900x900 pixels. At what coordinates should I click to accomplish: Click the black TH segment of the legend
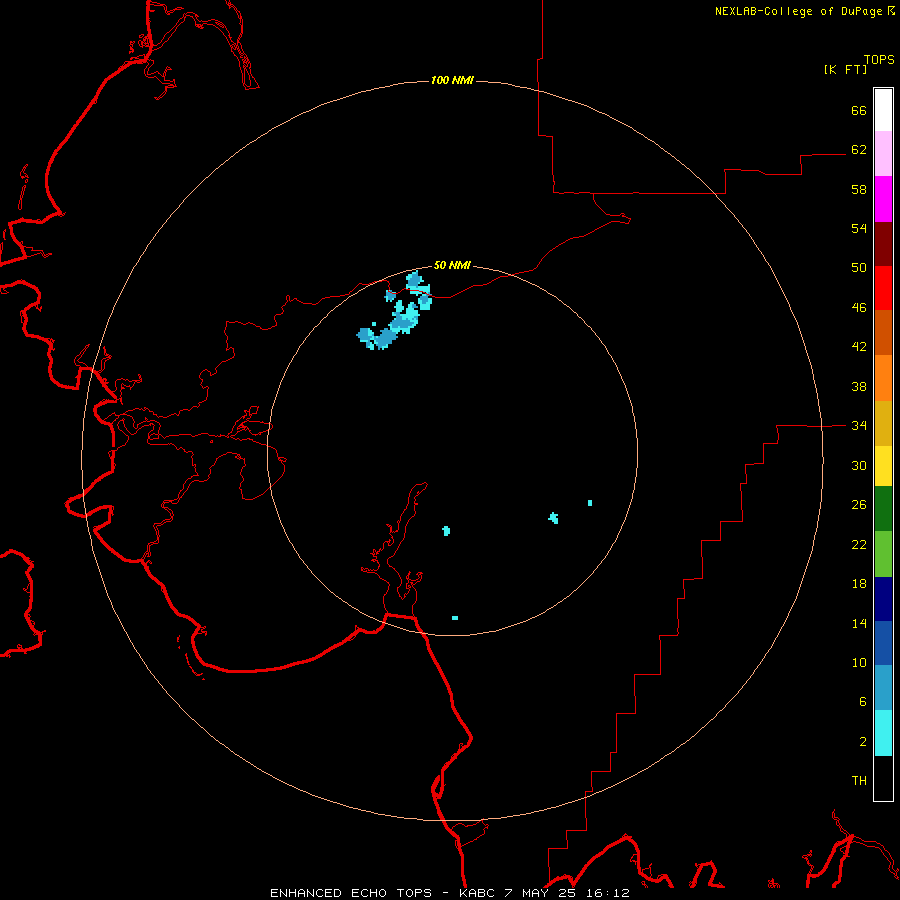(883, 778)
